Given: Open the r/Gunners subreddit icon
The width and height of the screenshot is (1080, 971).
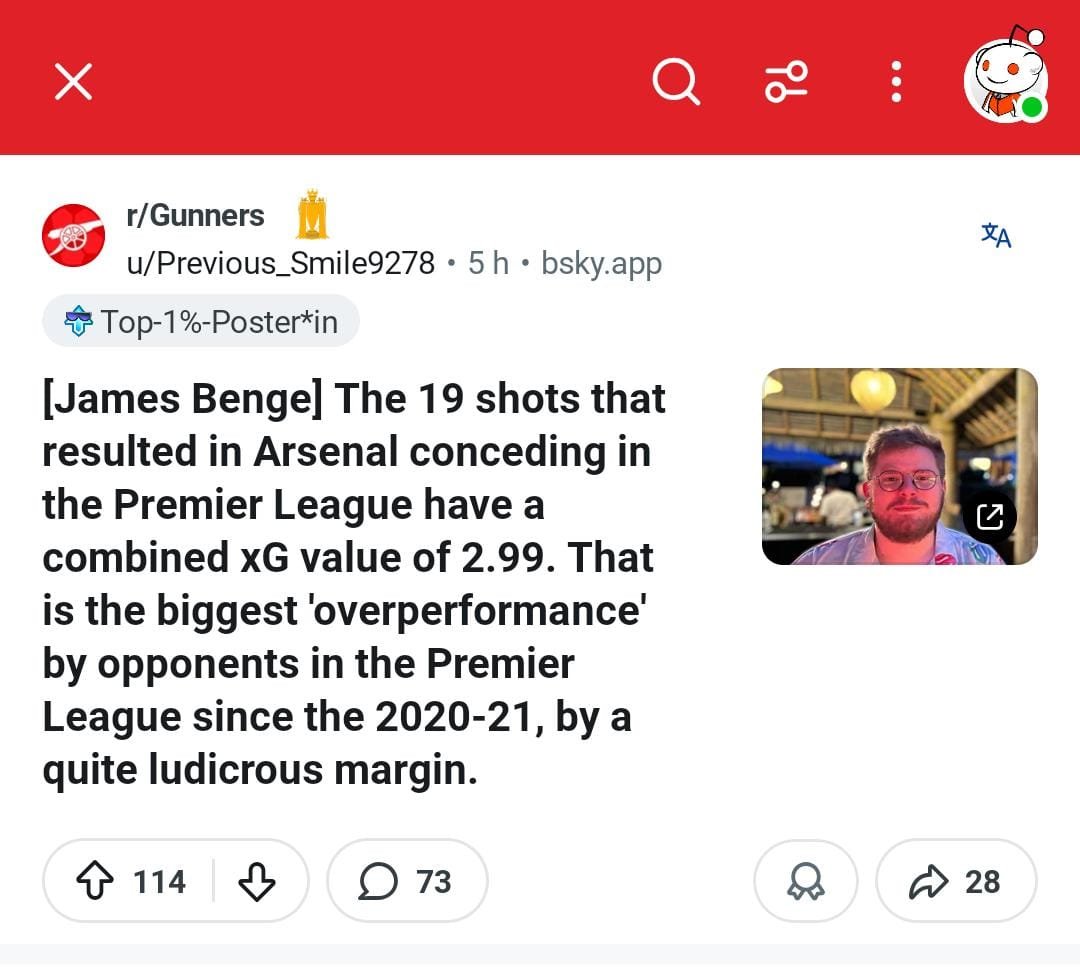Looking at the screenshot, I should (73, 236).
